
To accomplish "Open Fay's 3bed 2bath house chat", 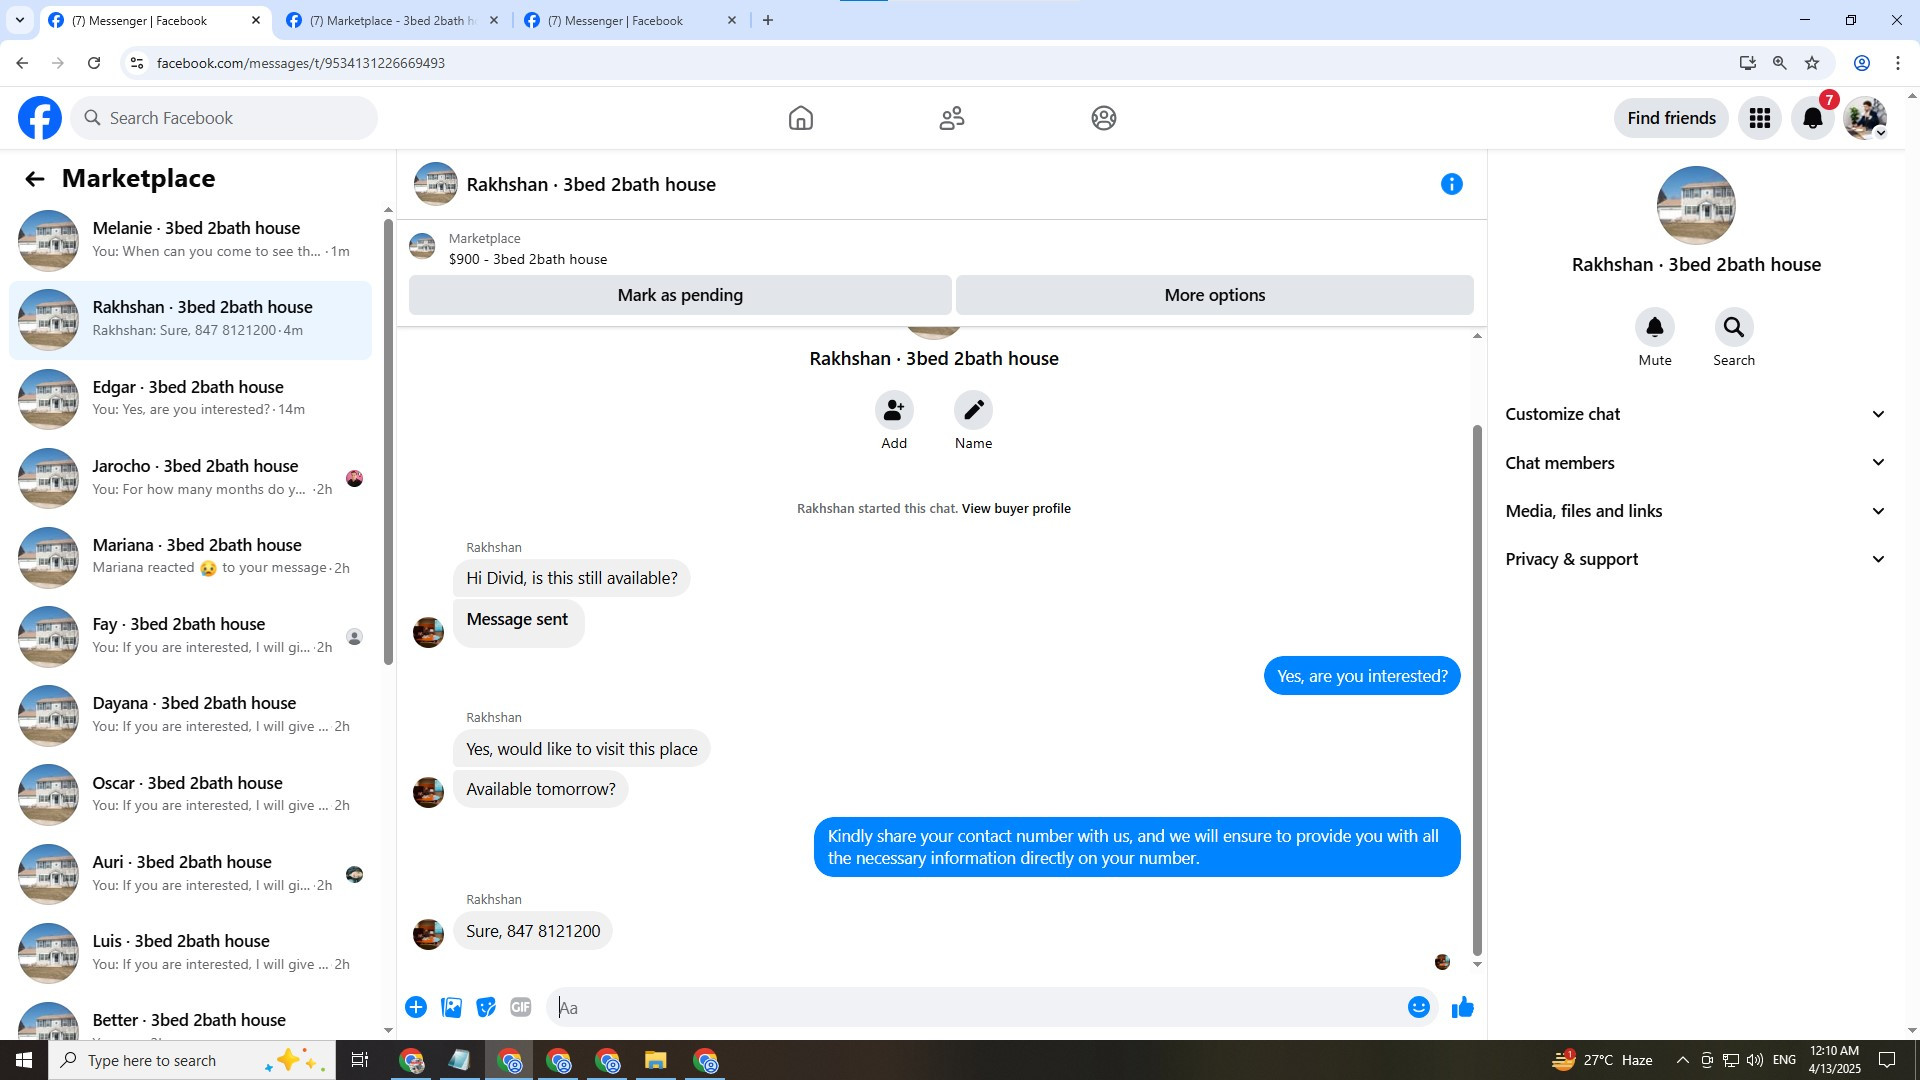I will pyautogui.click(x=190, y=636).
